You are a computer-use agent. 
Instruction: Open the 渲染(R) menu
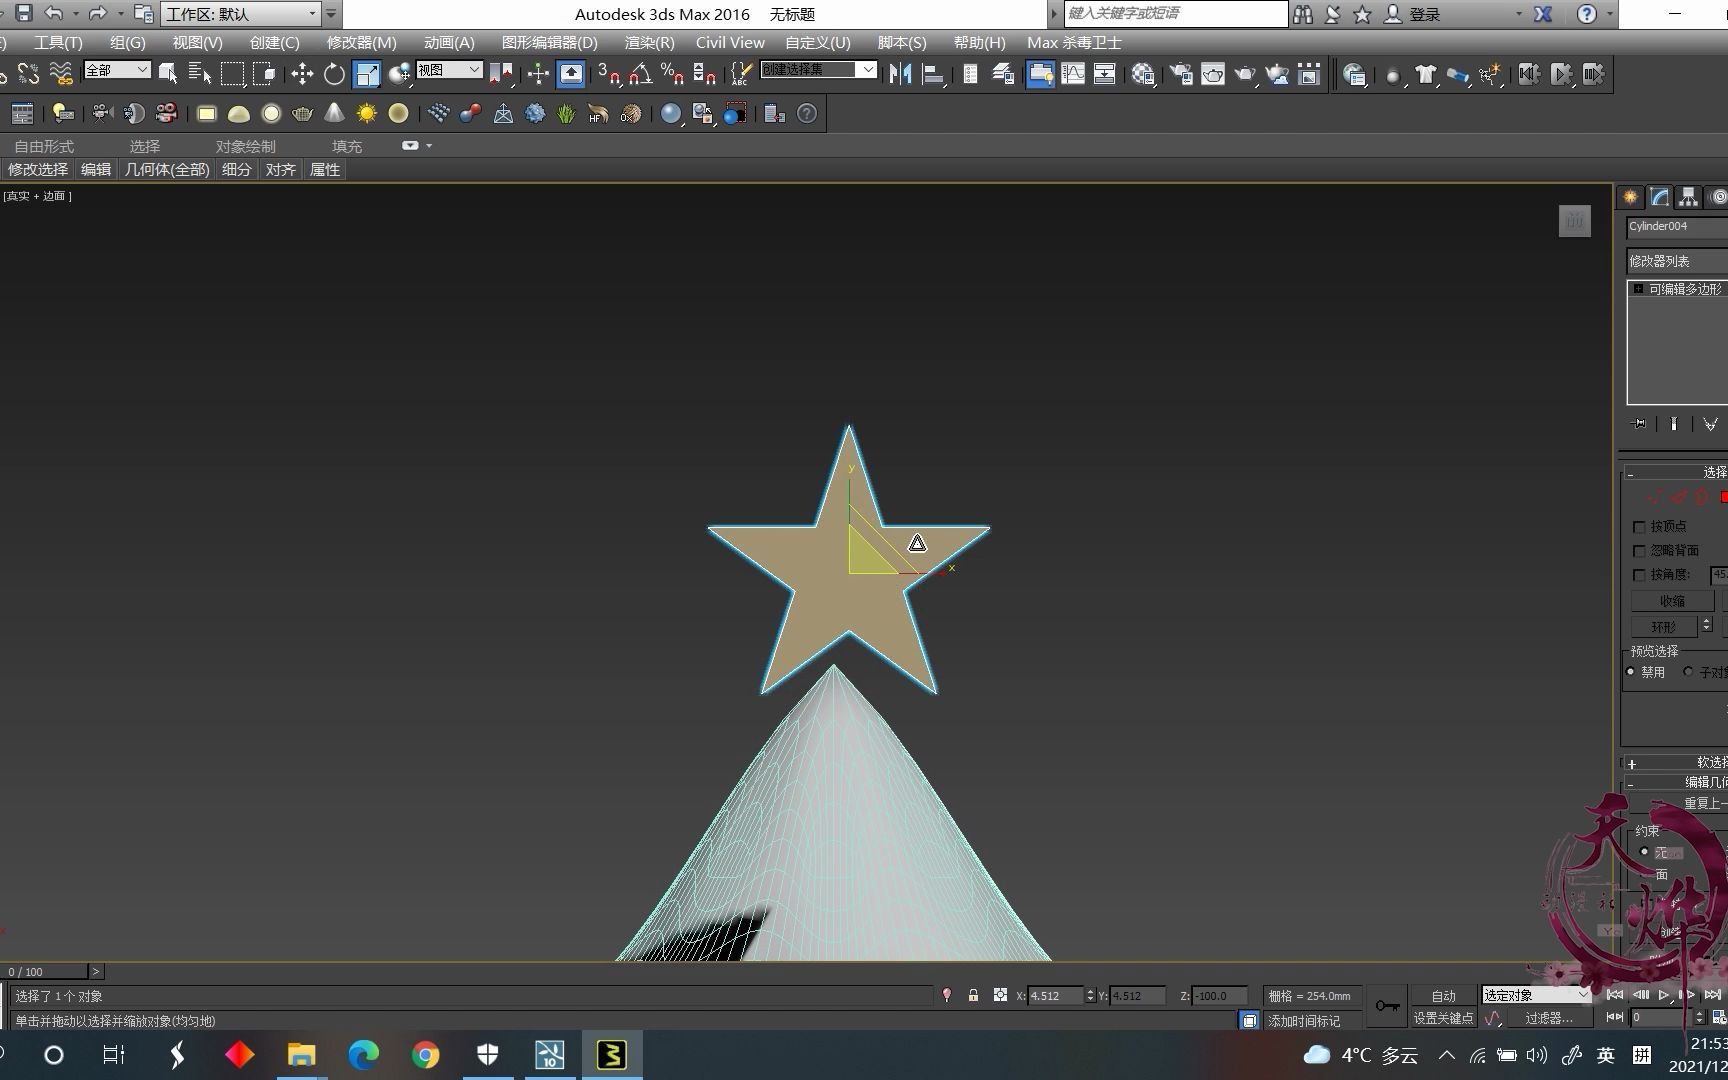click(x=648, y=42)
